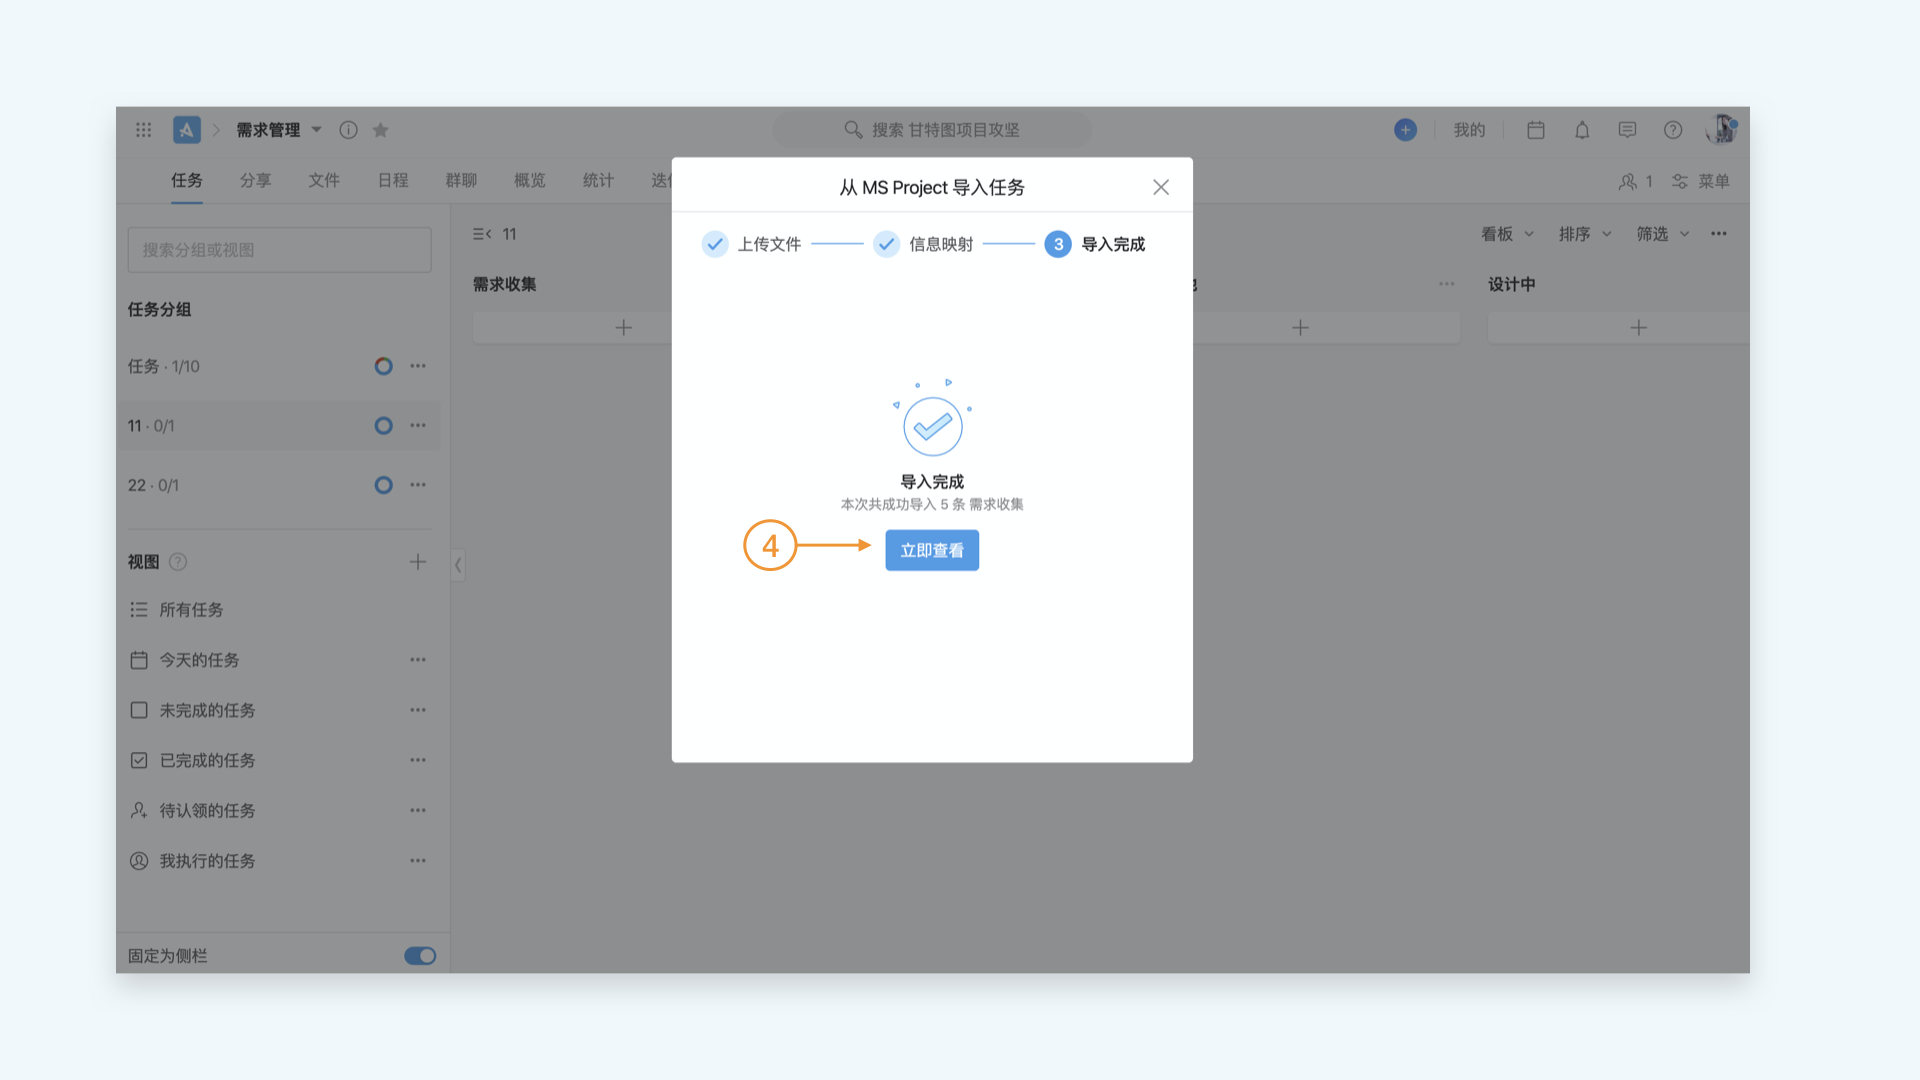This screenshot has width=1920, height=1080.
Task: Toggle the 固定为侧栏 switch
Action: tap(420, 956)
